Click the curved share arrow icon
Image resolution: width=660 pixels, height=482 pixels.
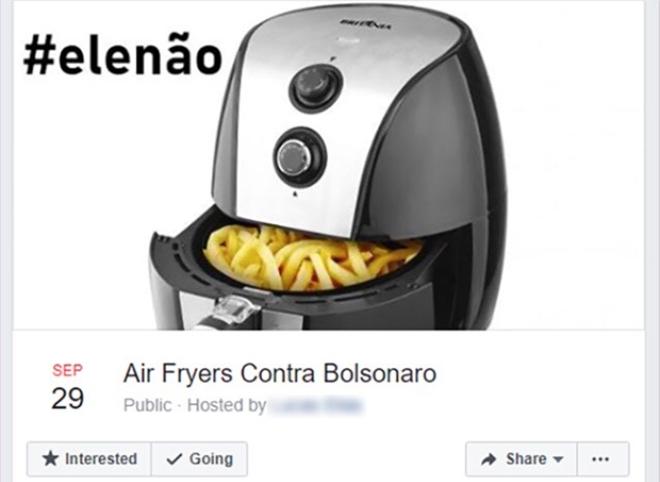(x=489, y=459)
